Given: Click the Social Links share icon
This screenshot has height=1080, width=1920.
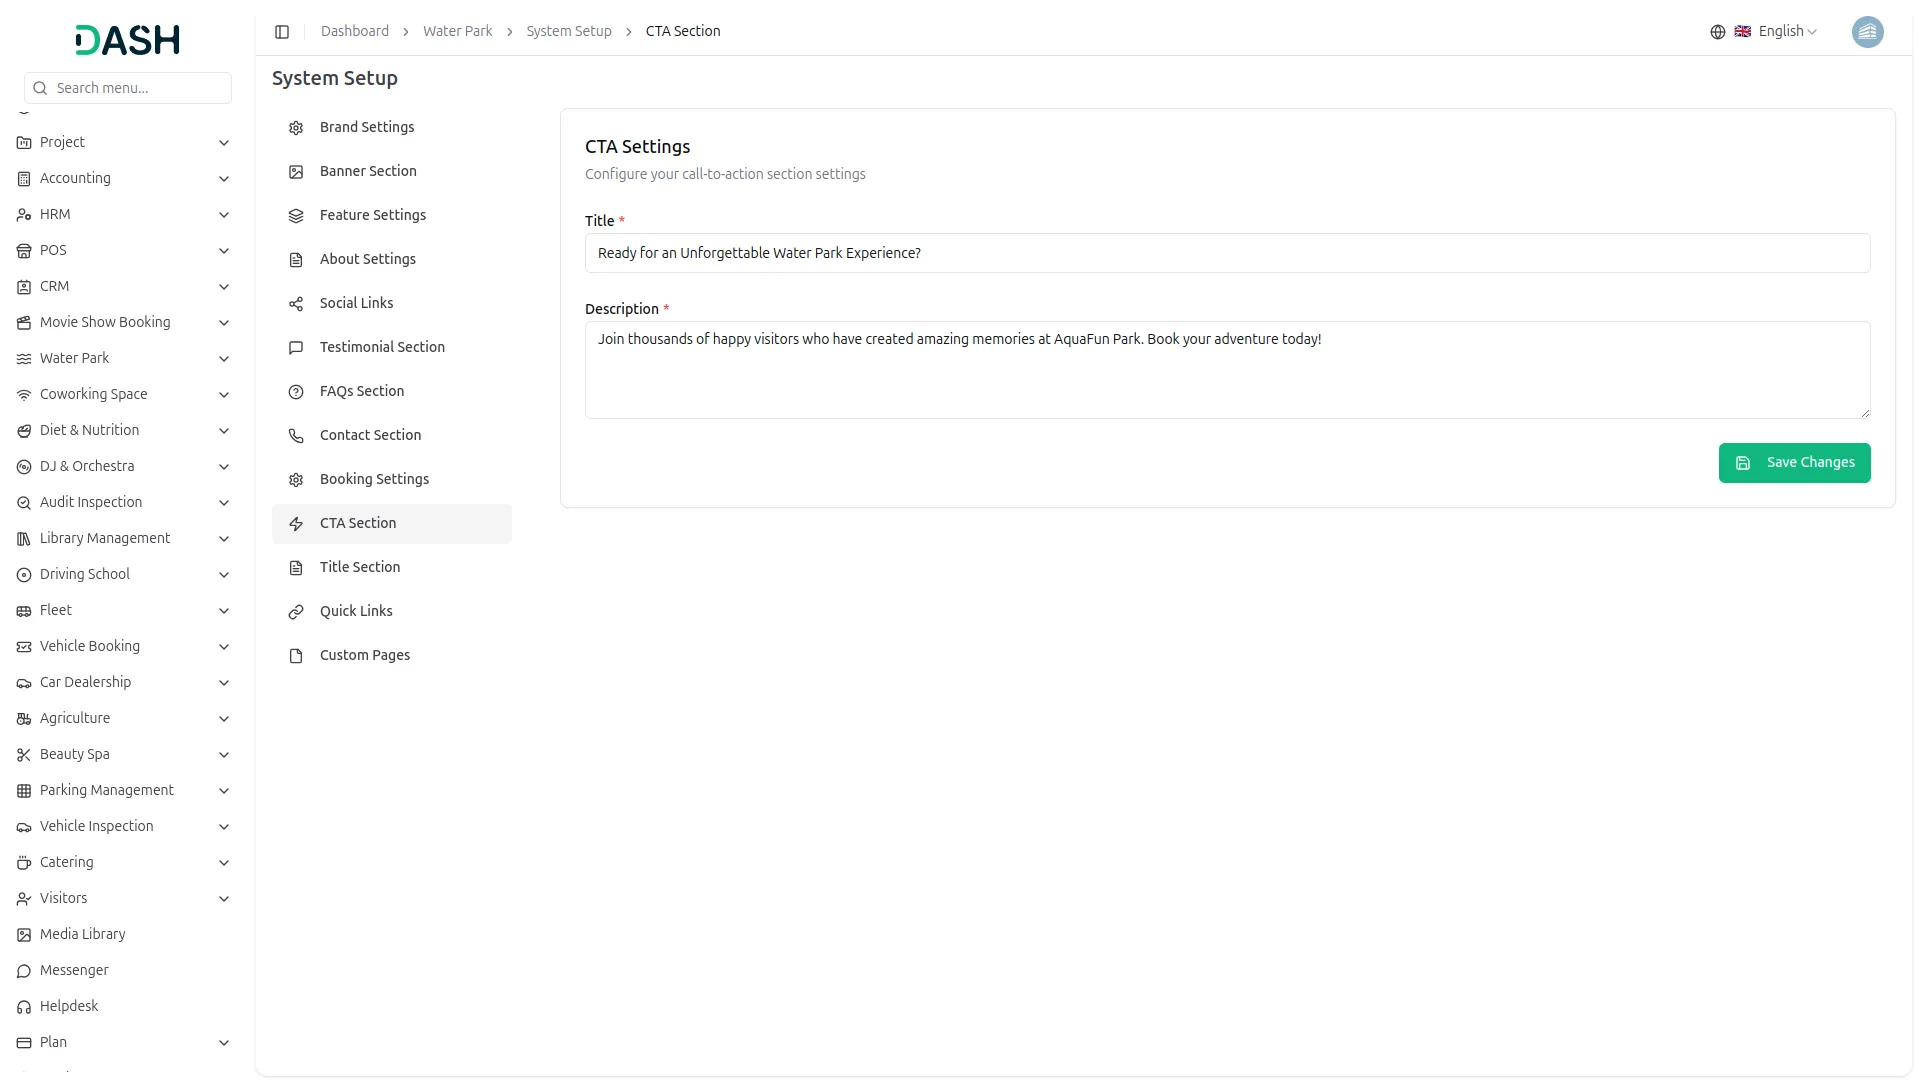Looking at the screenshot, I should (296, 304).
